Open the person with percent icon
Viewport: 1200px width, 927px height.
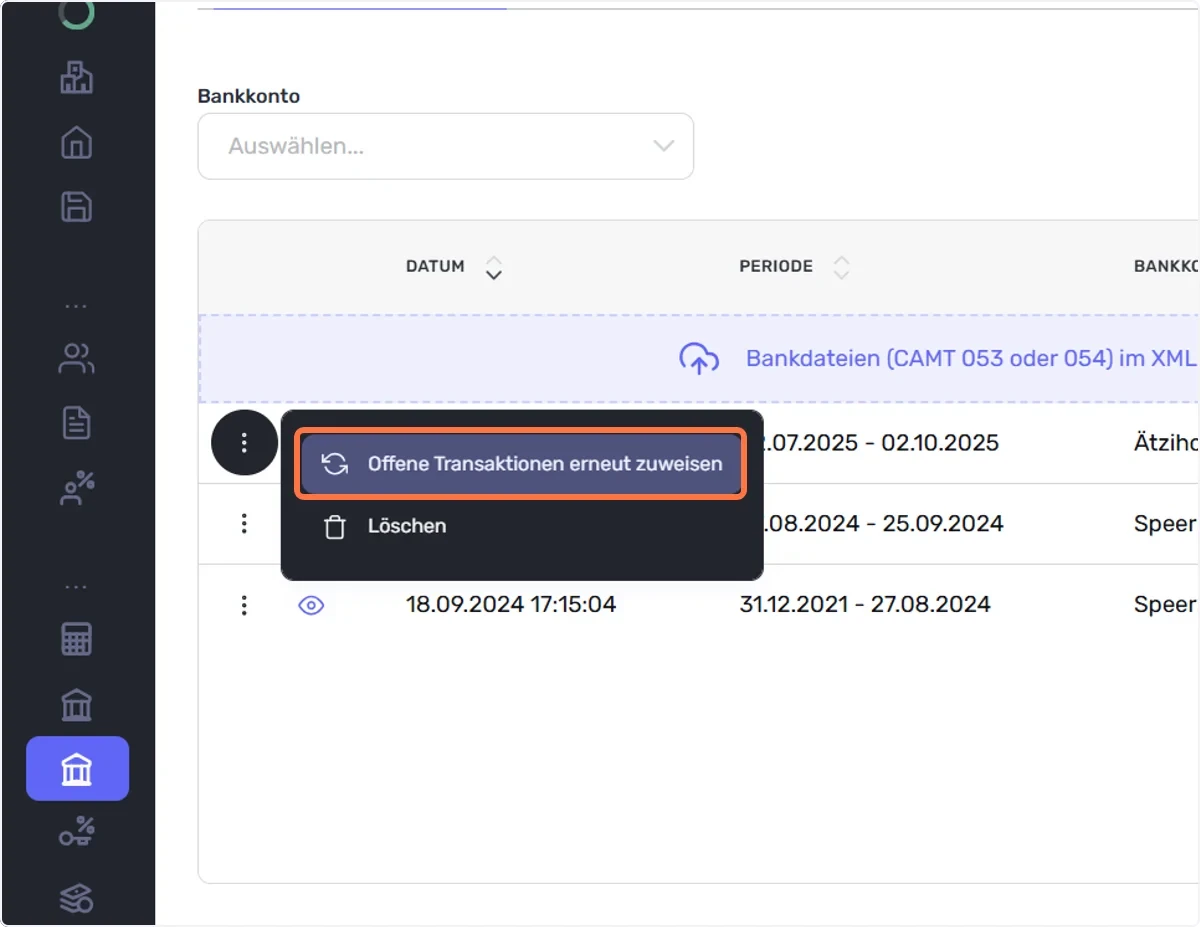click(77, 487)
